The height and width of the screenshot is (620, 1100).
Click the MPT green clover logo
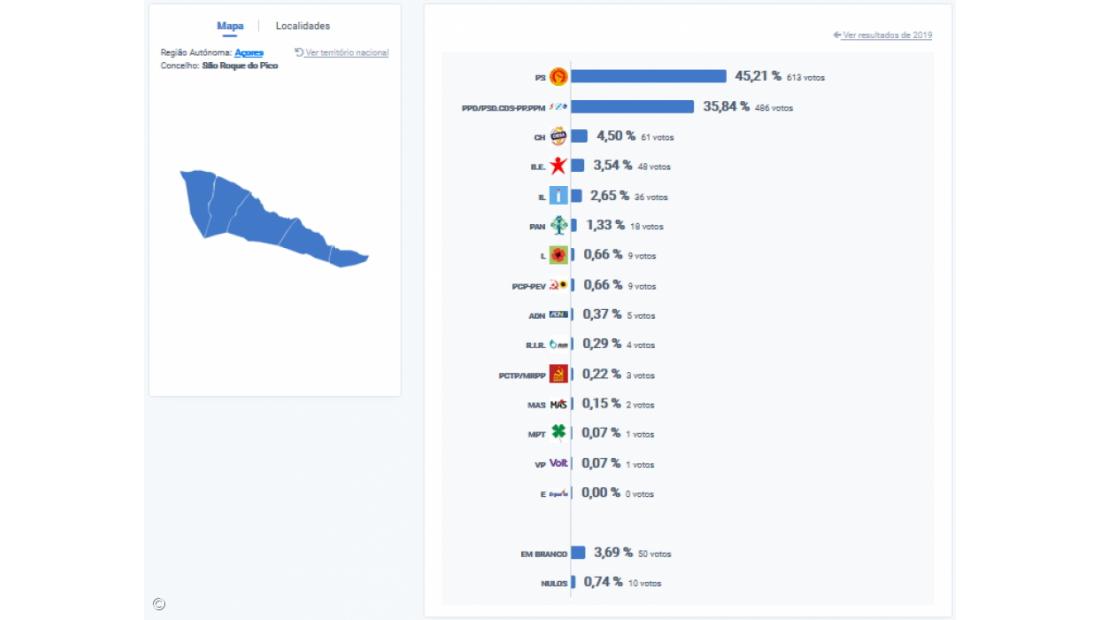coord(558,433)
